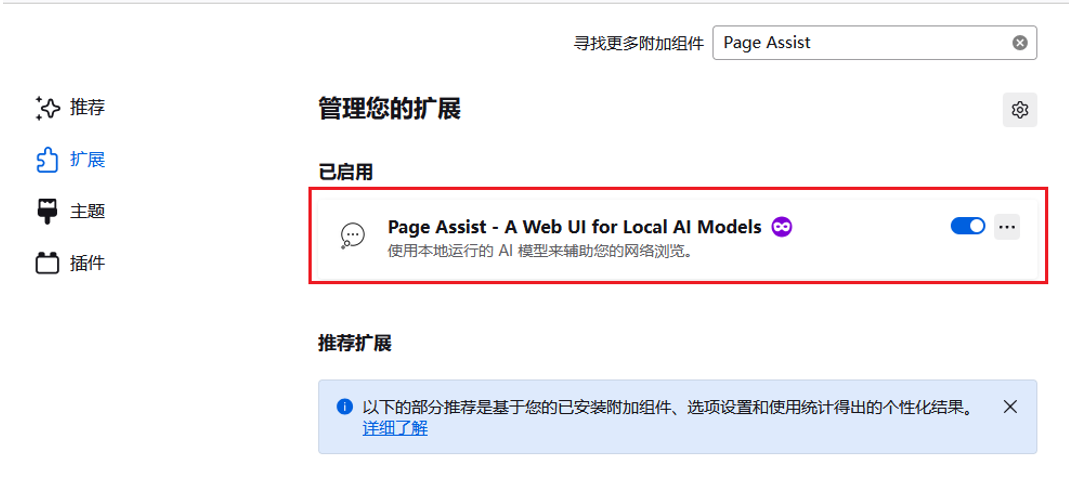Dismiss the personalized recommendations notice
The height and width of the screenshot is (484, 1069).
click(1010, 407)
